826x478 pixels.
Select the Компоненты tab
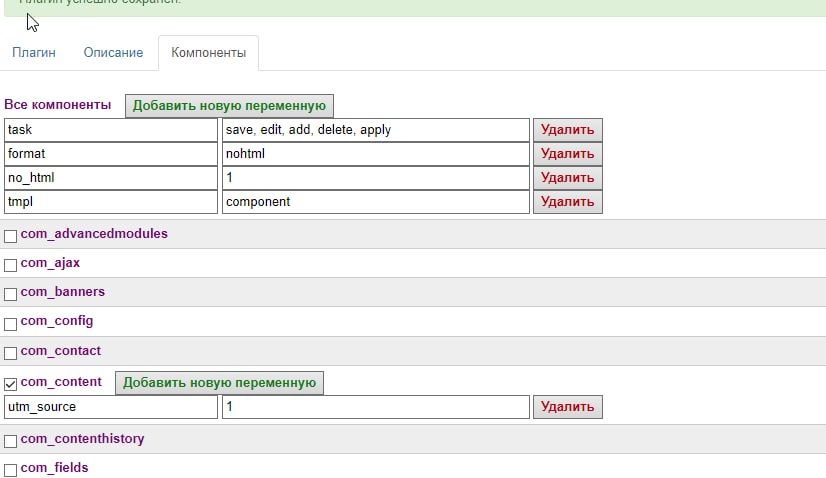pos(208,53)
